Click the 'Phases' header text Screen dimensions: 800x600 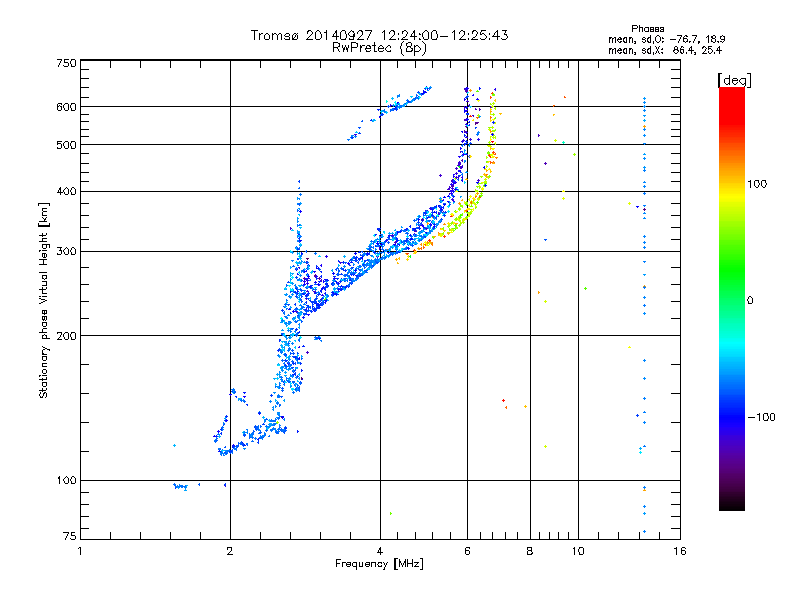coord(647,29)
